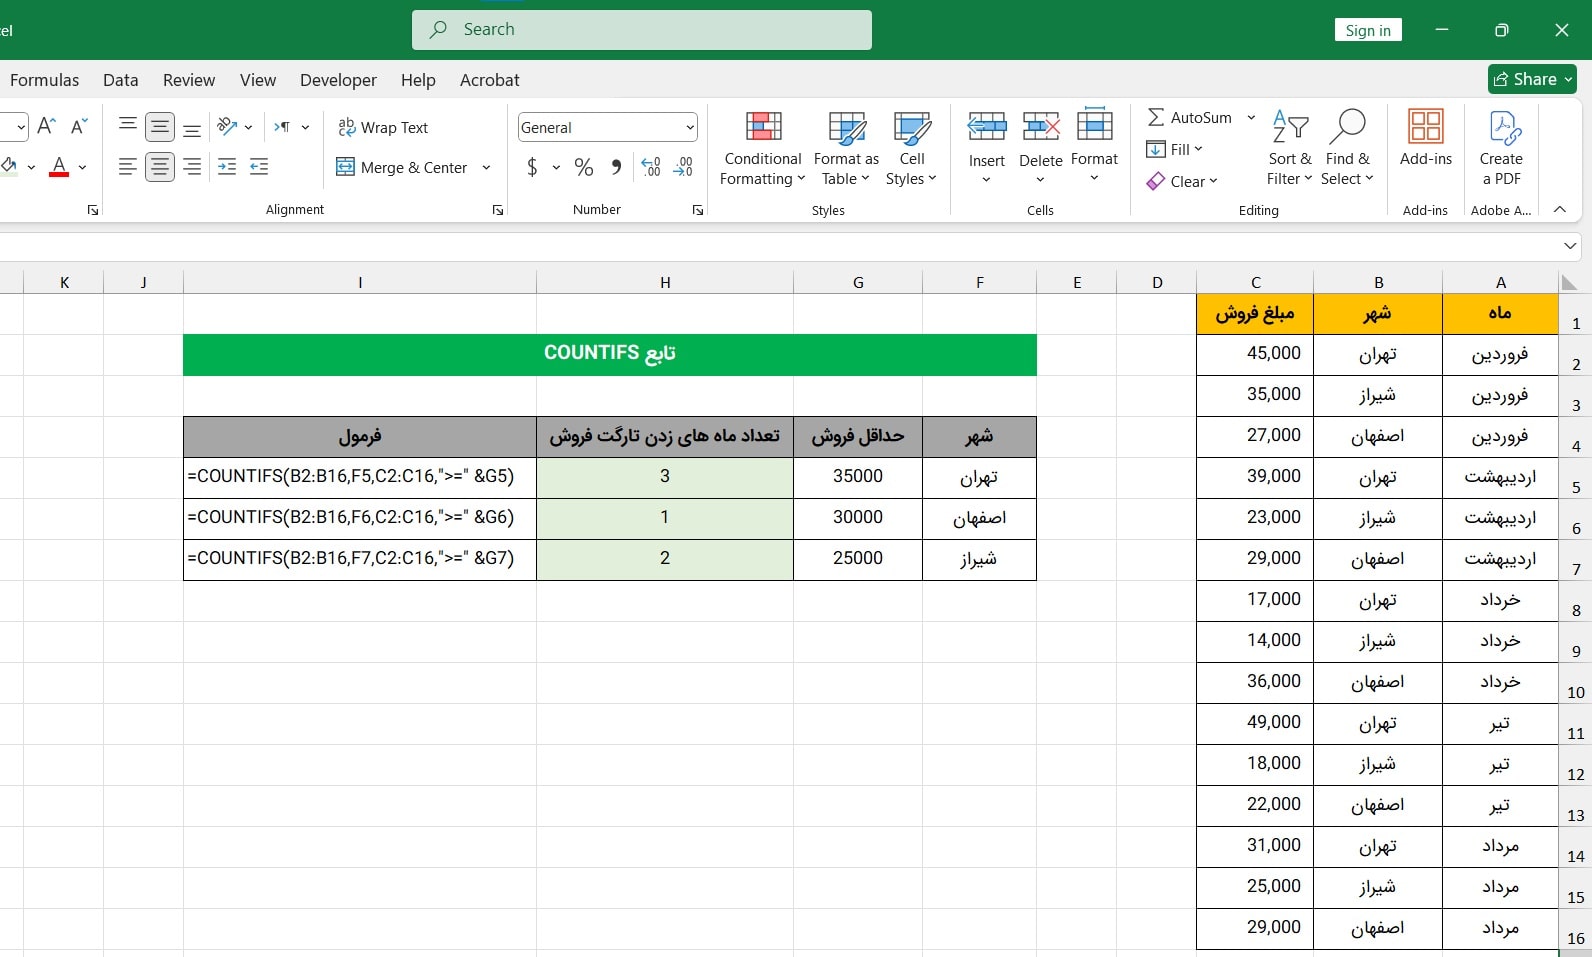Viewport: 1592px width, 957px height.
Task: Expand the Merge & Center dropdown arrow
Action: [487, 167]
